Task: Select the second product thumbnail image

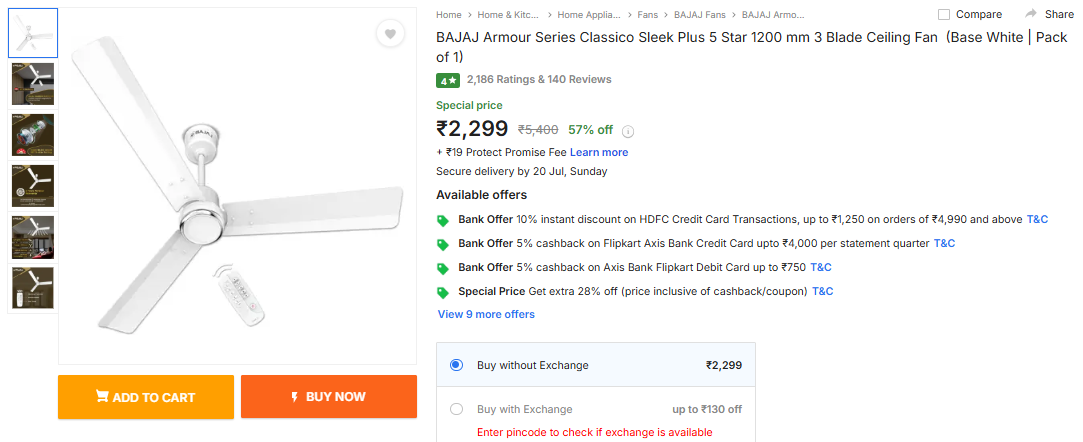Action: [33, 84]
